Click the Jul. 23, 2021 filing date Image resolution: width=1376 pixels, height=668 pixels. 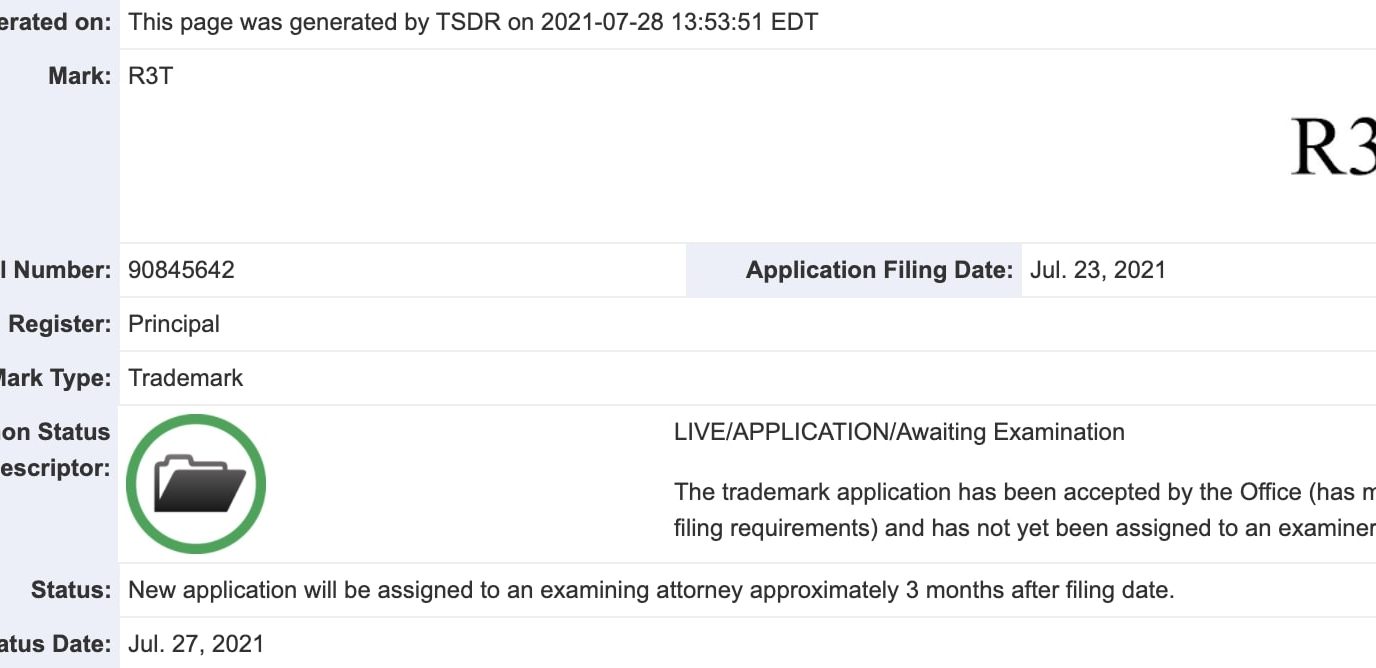[x=1098, y=270]
